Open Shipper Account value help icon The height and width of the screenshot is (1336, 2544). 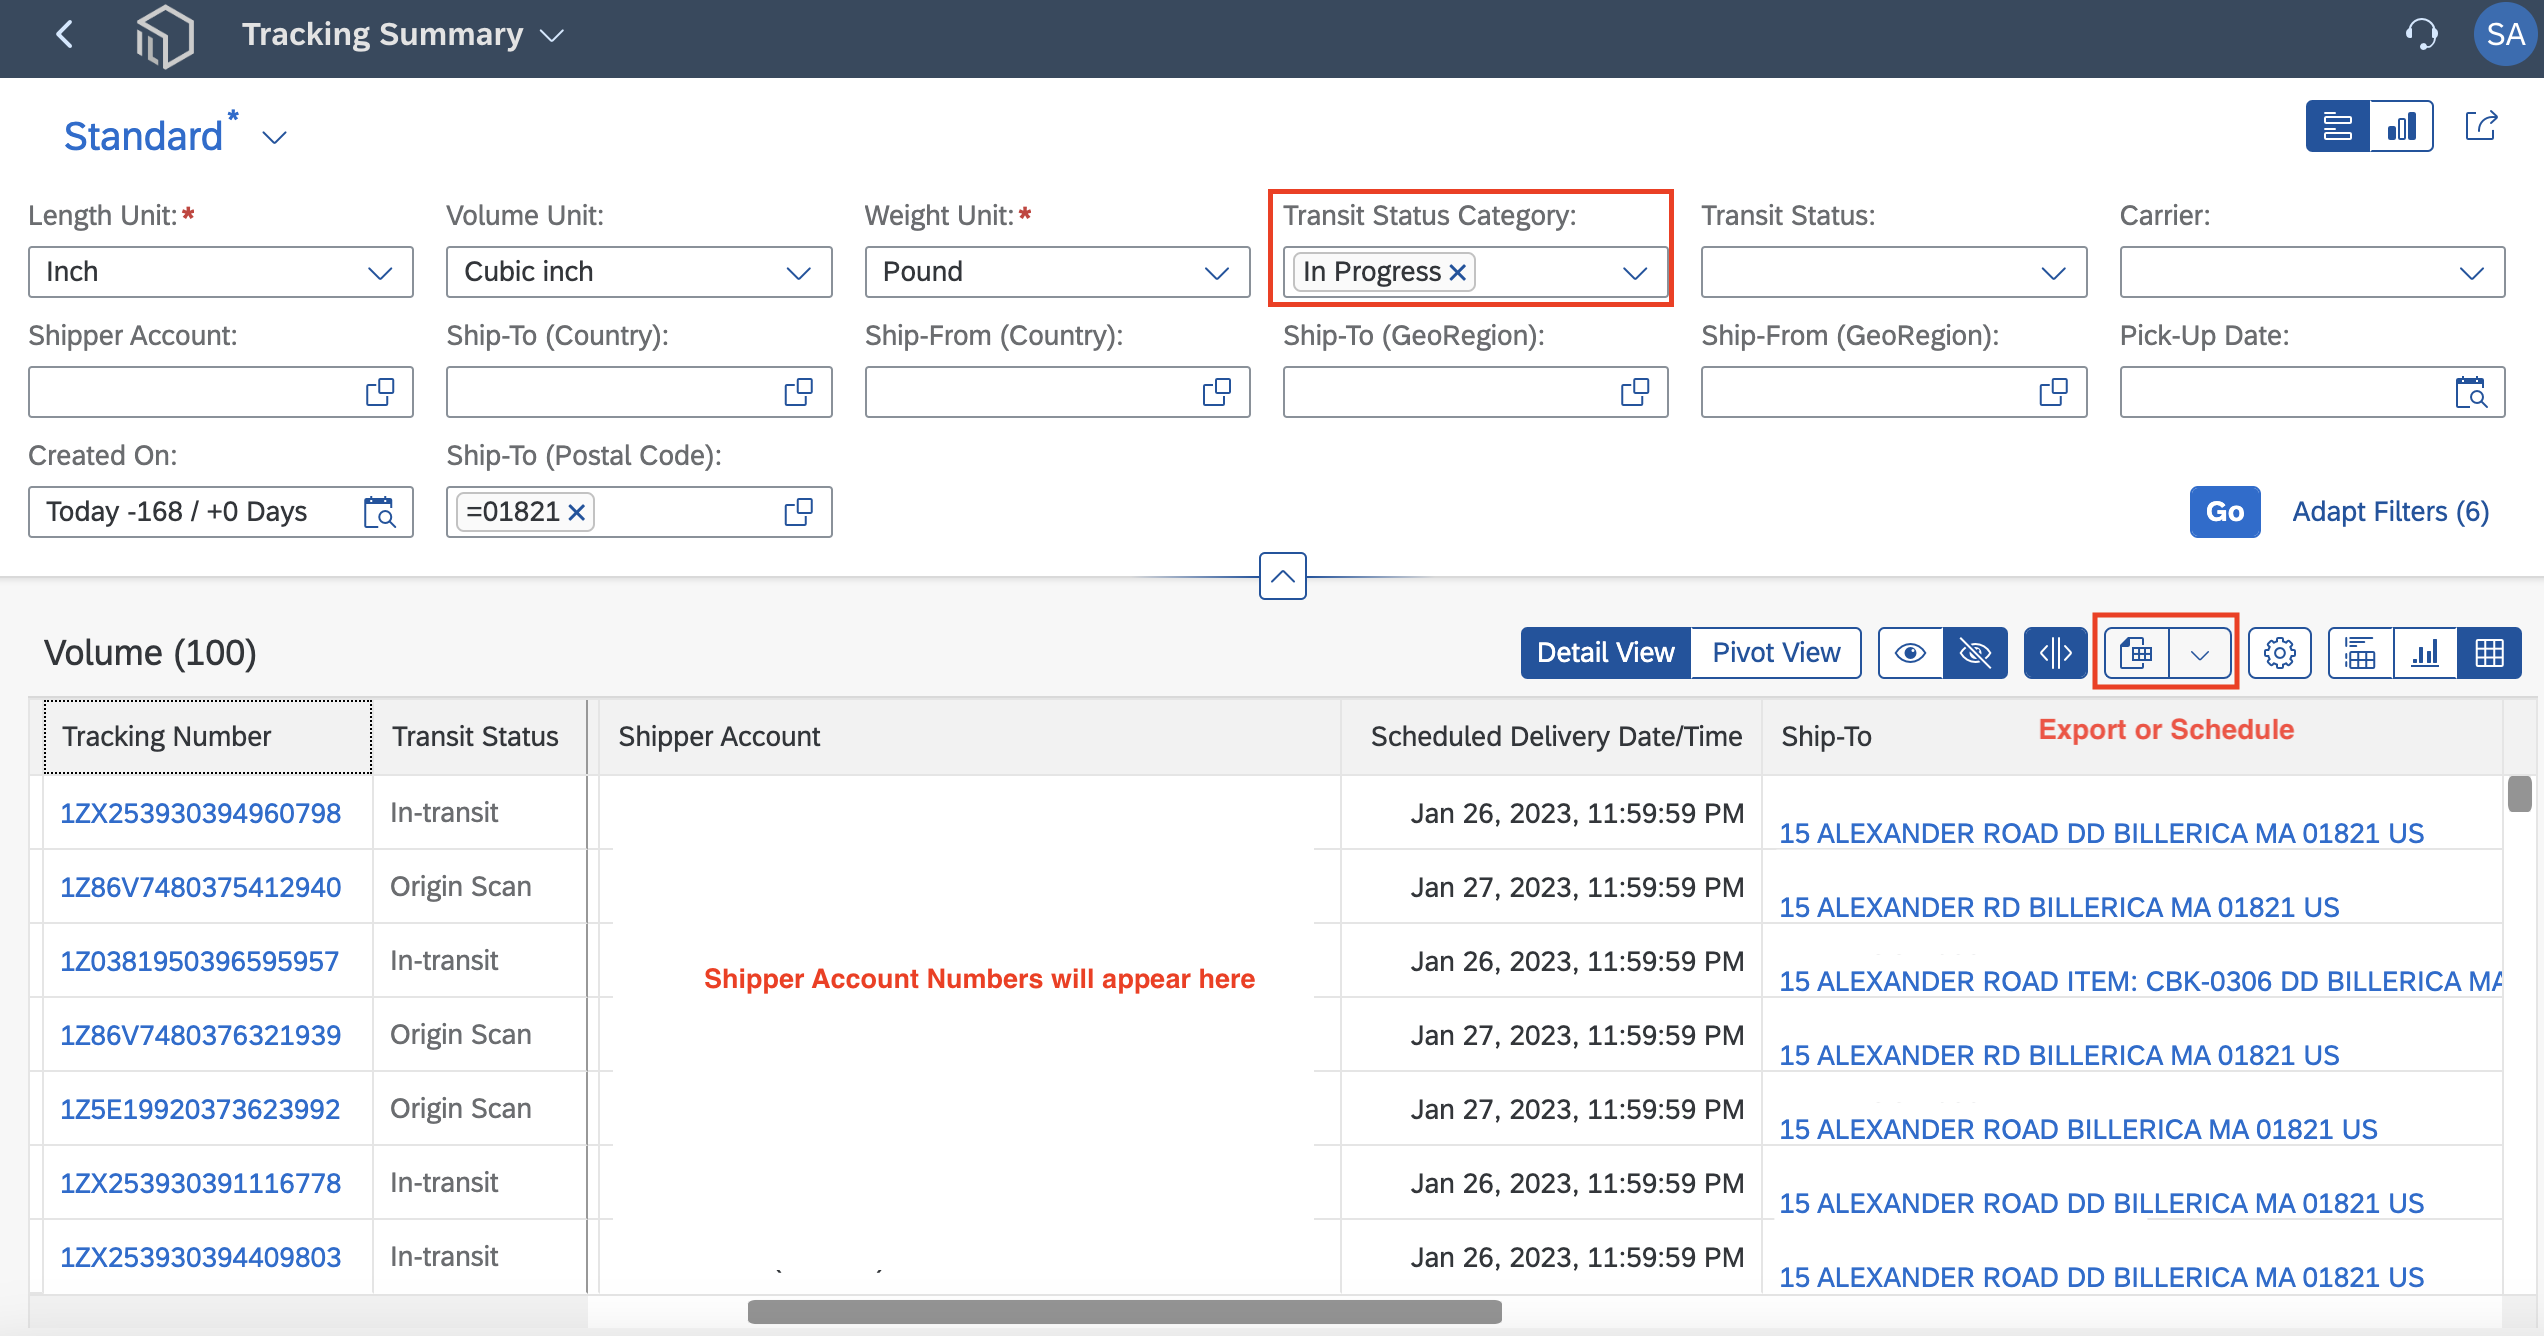380,393
